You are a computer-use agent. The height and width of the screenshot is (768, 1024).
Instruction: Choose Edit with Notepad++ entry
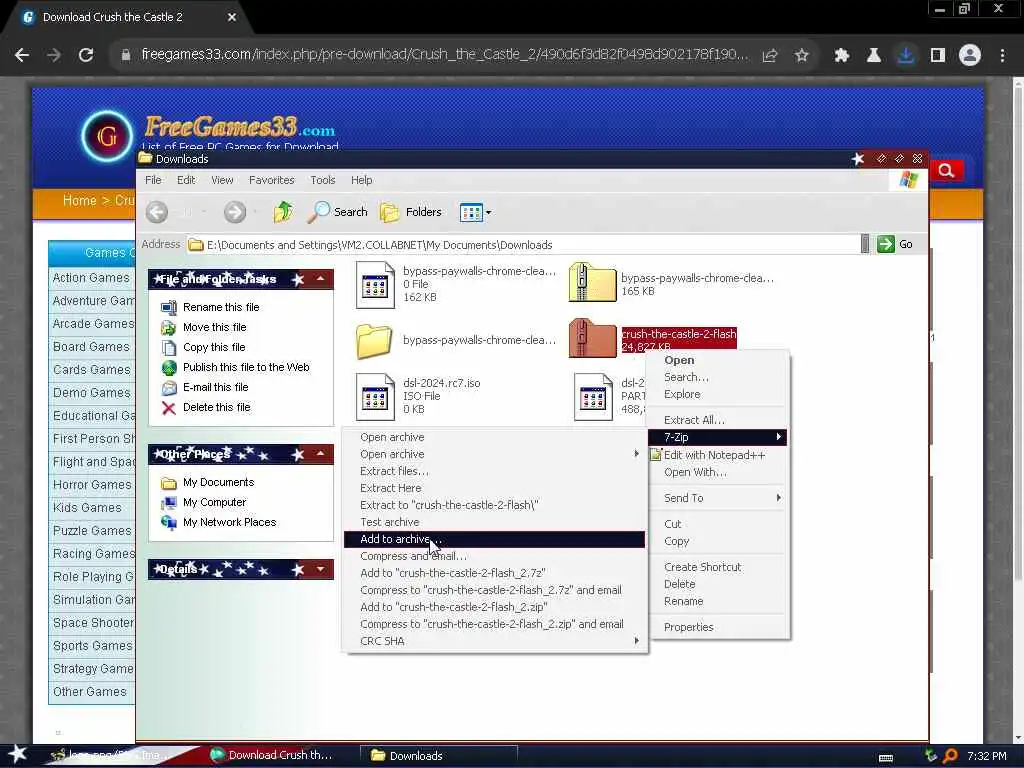point(718,455)
